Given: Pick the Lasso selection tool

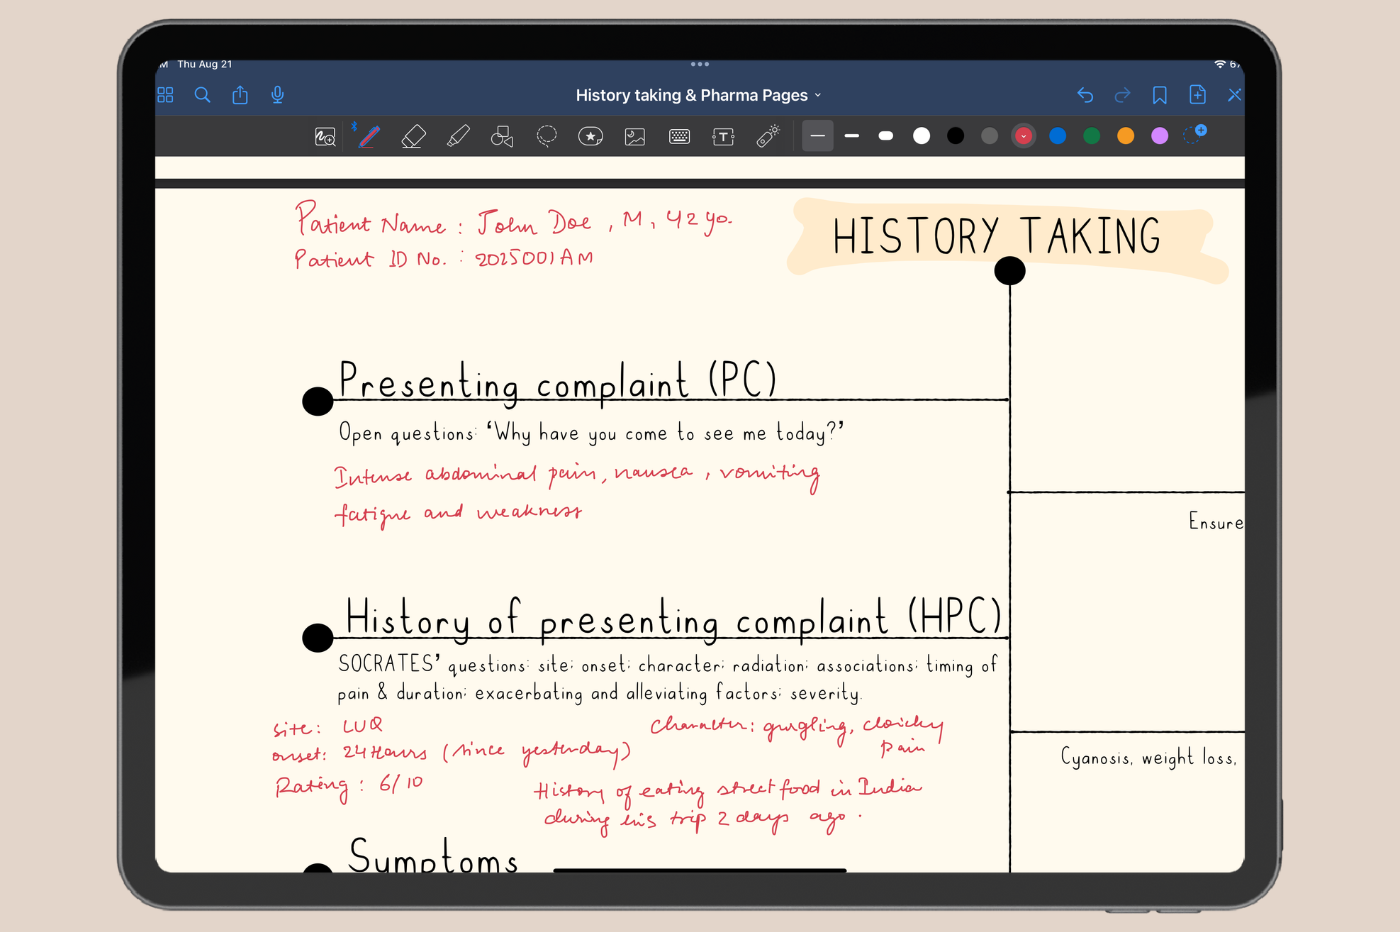Looking at the screenshot, I should (x=546, y=136).
